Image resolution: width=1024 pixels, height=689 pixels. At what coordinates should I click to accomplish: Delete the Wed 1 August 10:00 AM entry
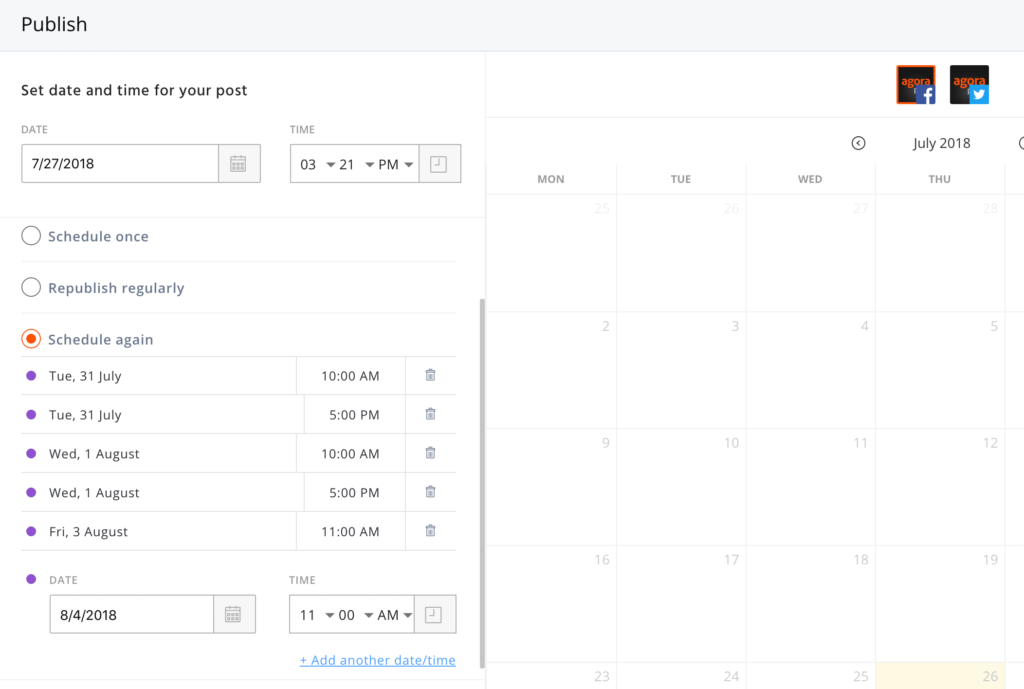[430, 453]
